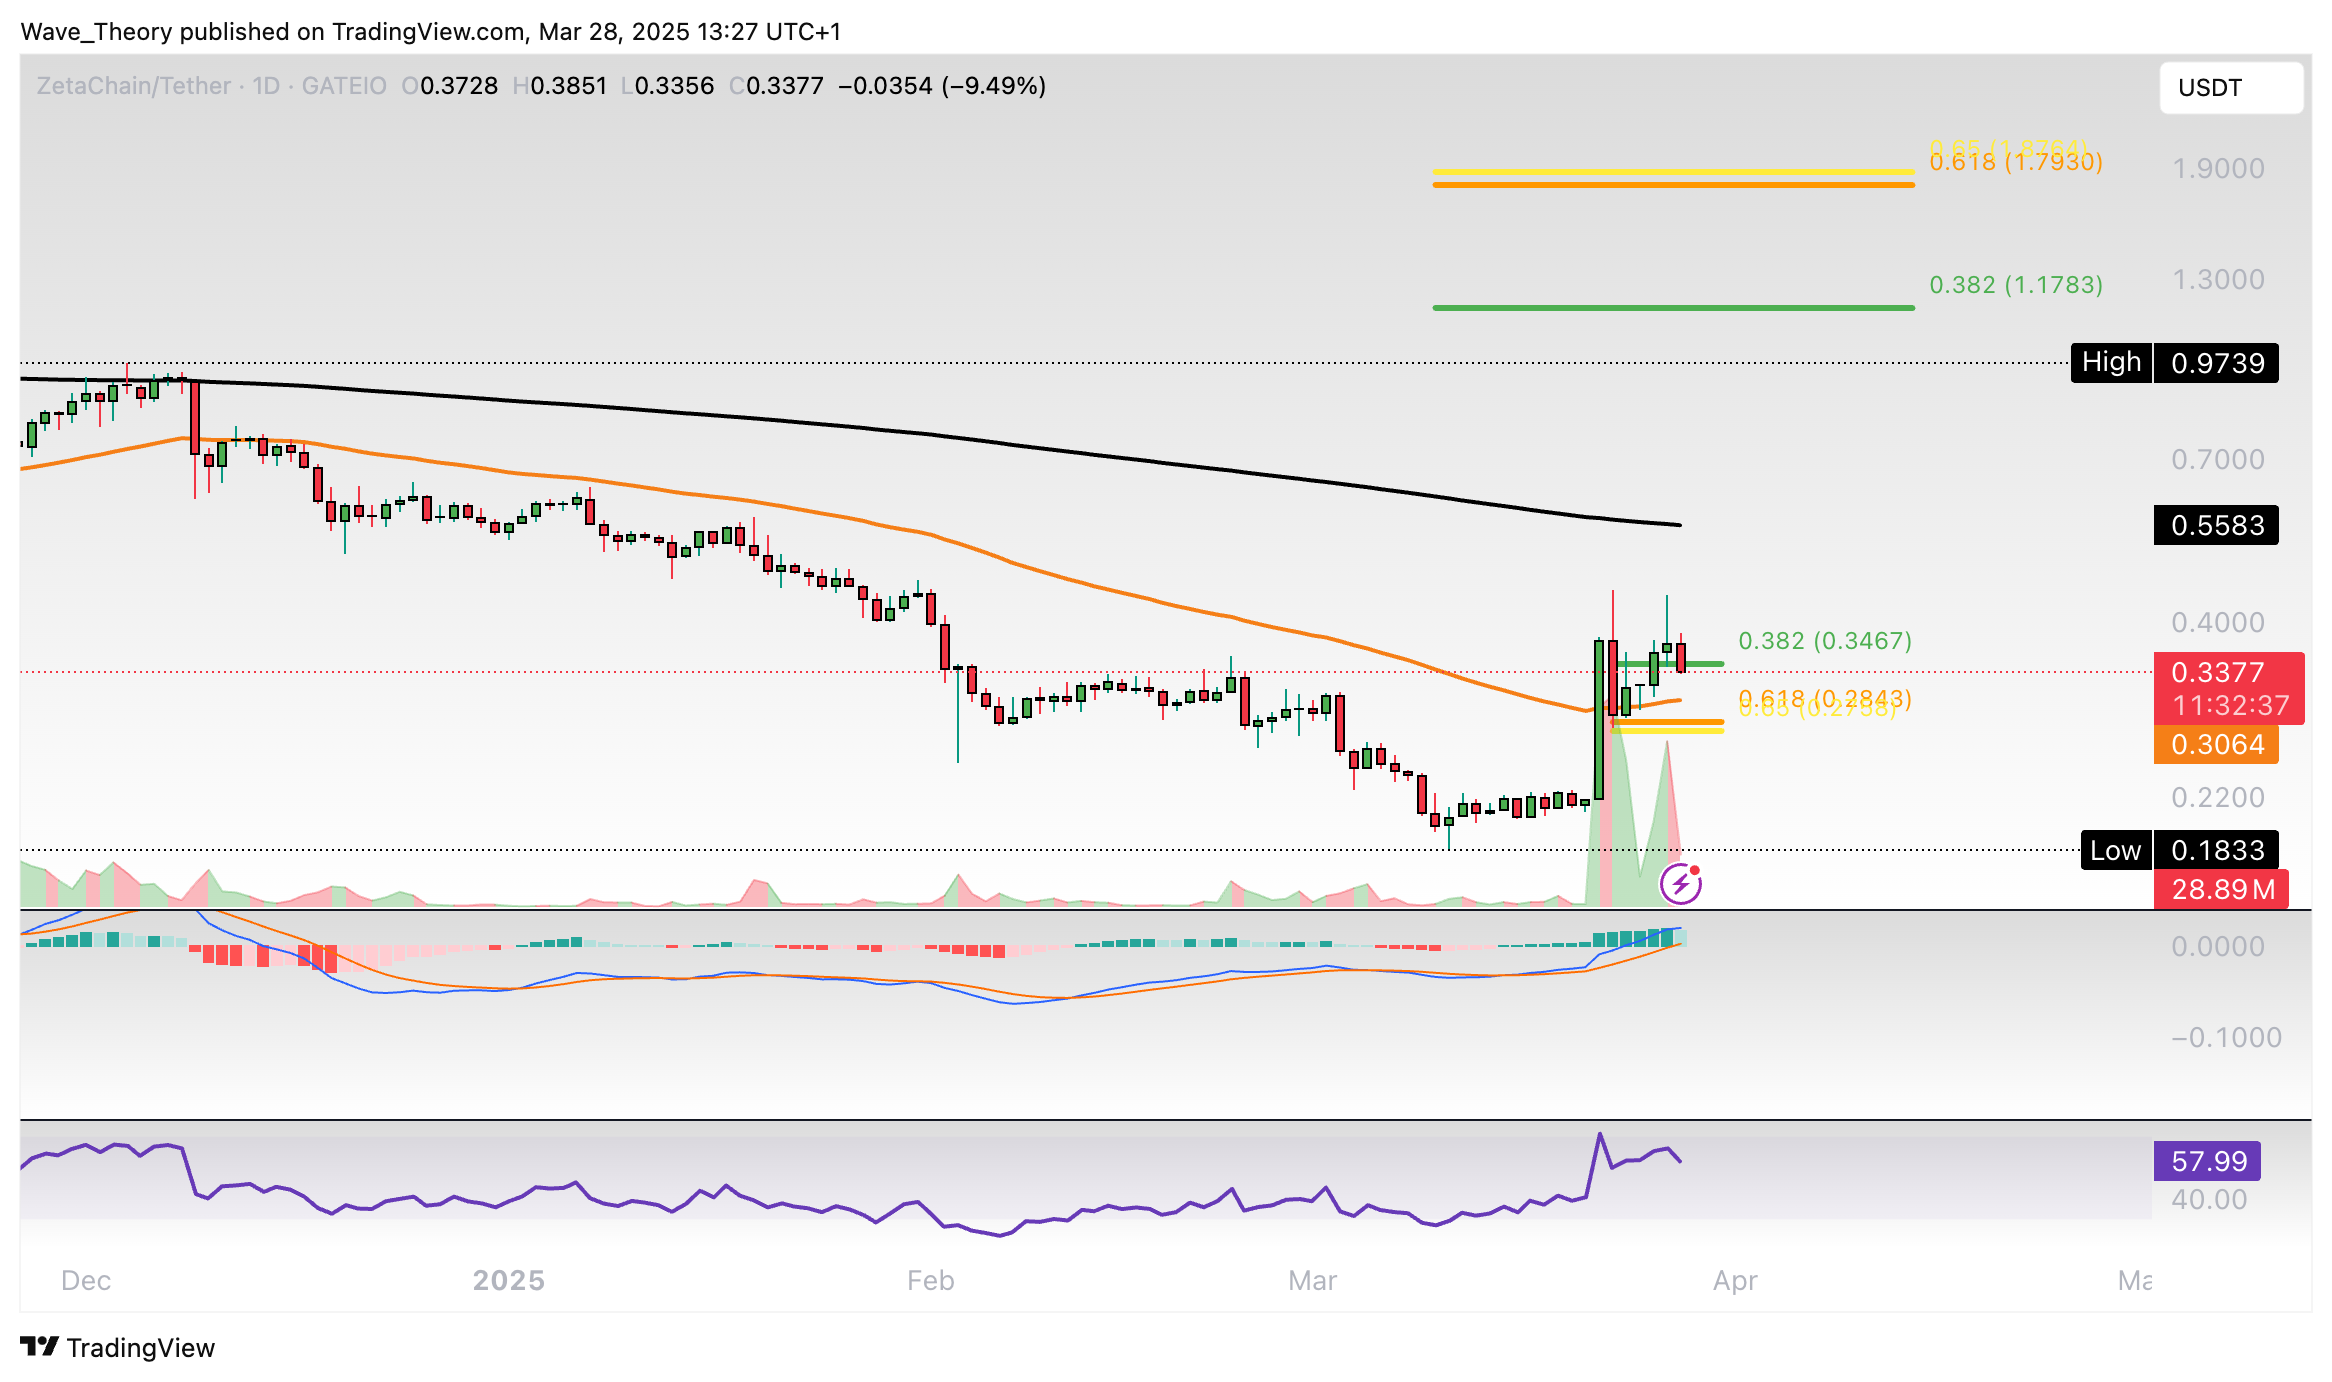Click the GATEIO exchange name in legend
The width and height of the screenshot is (2332, 1382).
(x=343, y=86)
